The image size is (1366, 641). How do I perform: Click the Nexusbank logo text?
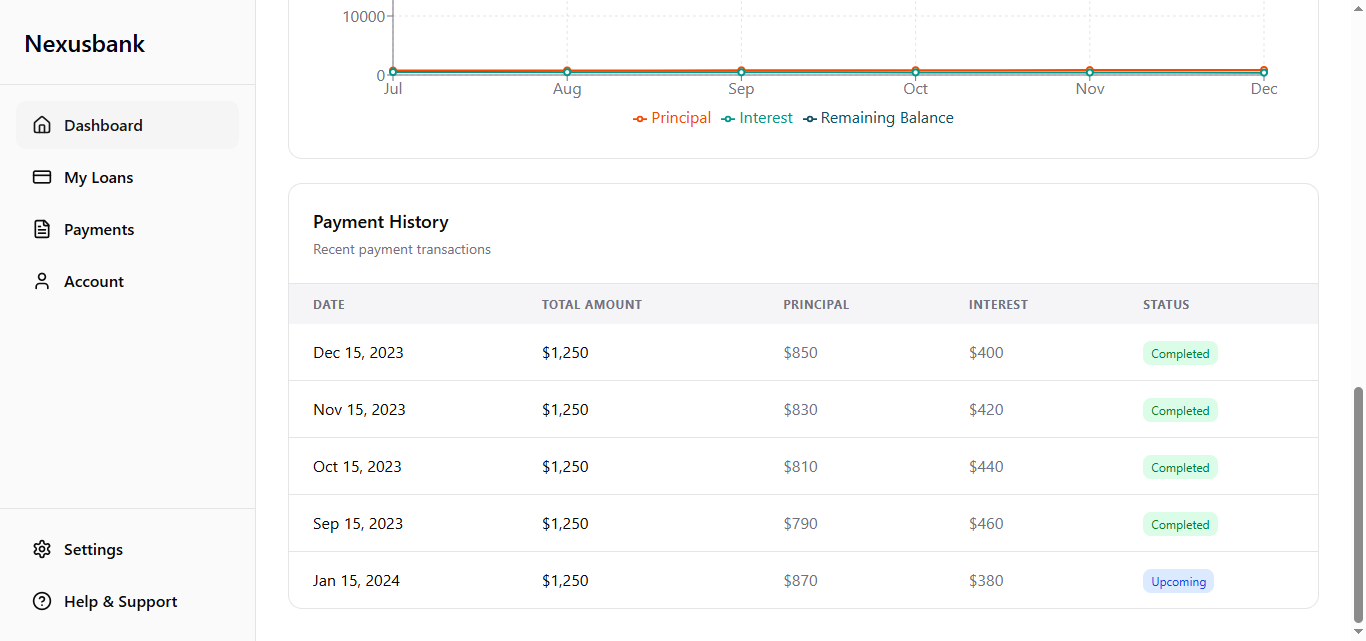pos(85,44)
